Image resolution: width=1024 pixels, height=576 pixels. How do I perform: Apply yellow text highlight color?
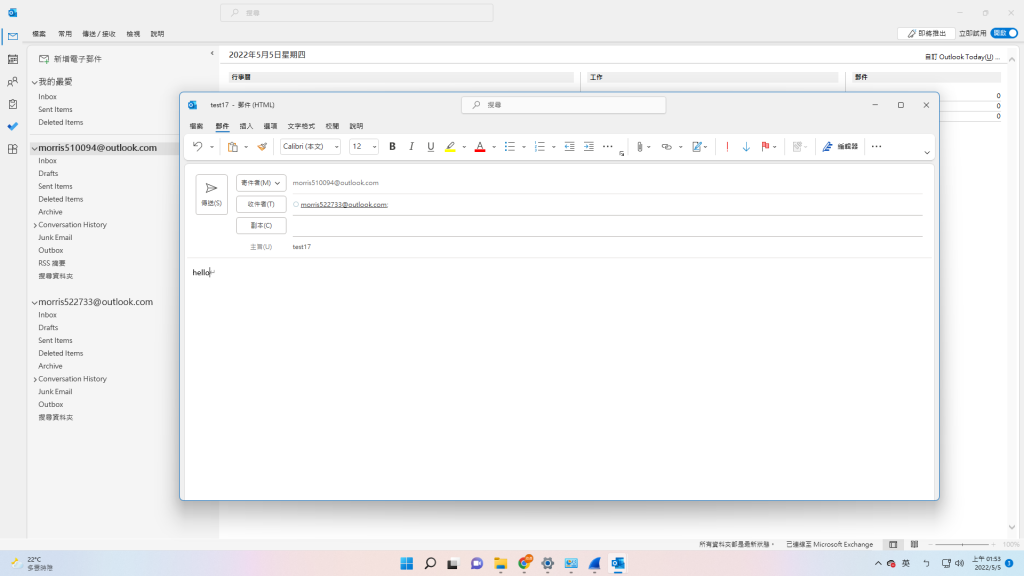click(x=450, y=147)
